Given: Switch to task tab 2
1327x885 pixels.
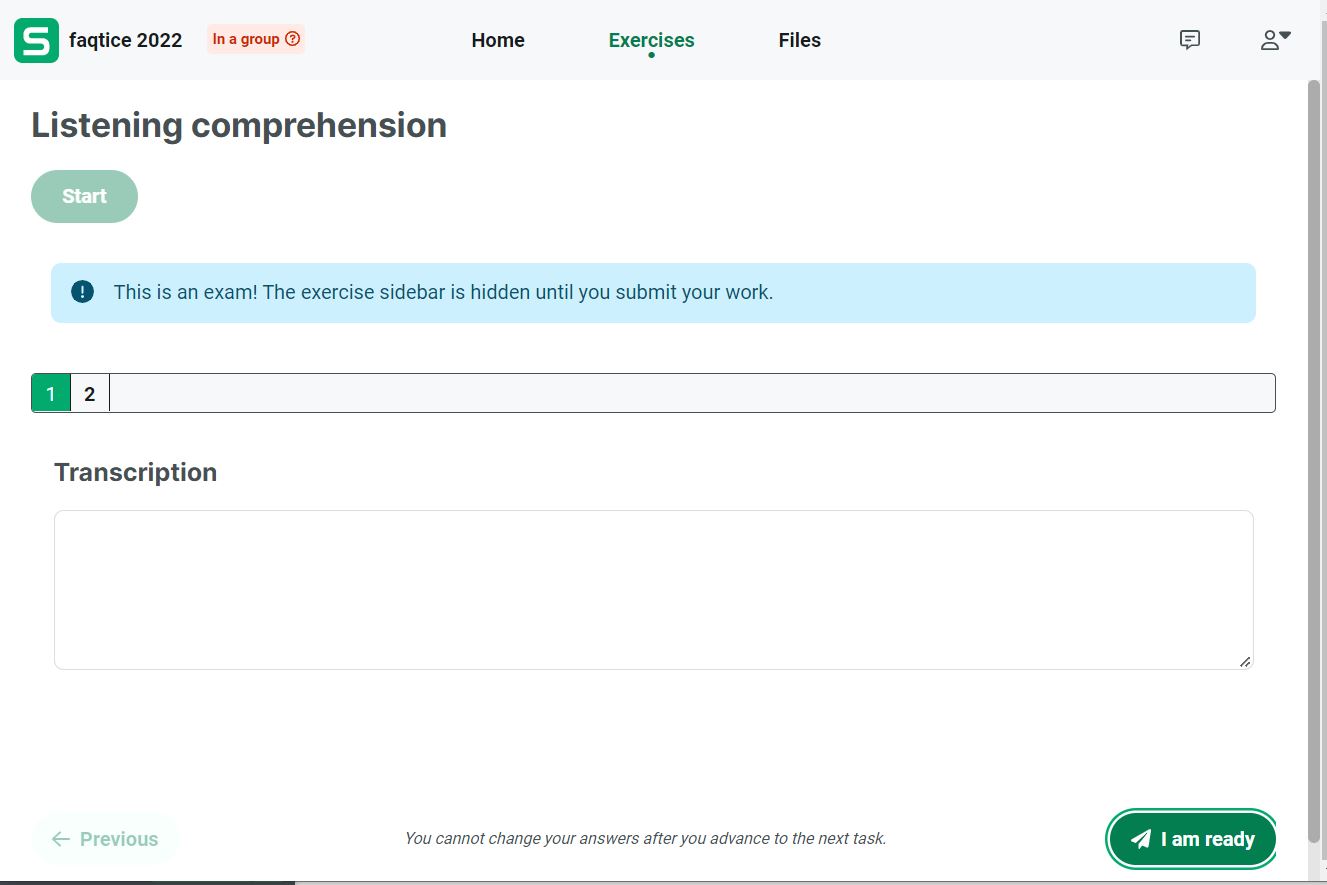Looking at the screenshot, I should click(90, 393).
